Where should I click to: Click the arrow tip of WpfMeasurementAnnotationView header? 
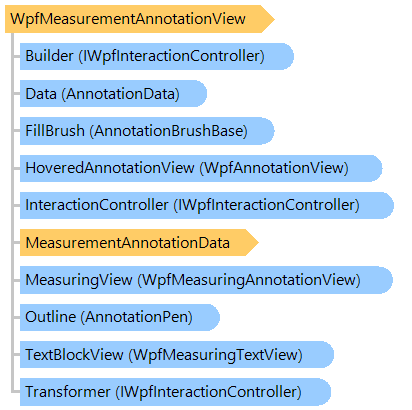coord(267,19)
